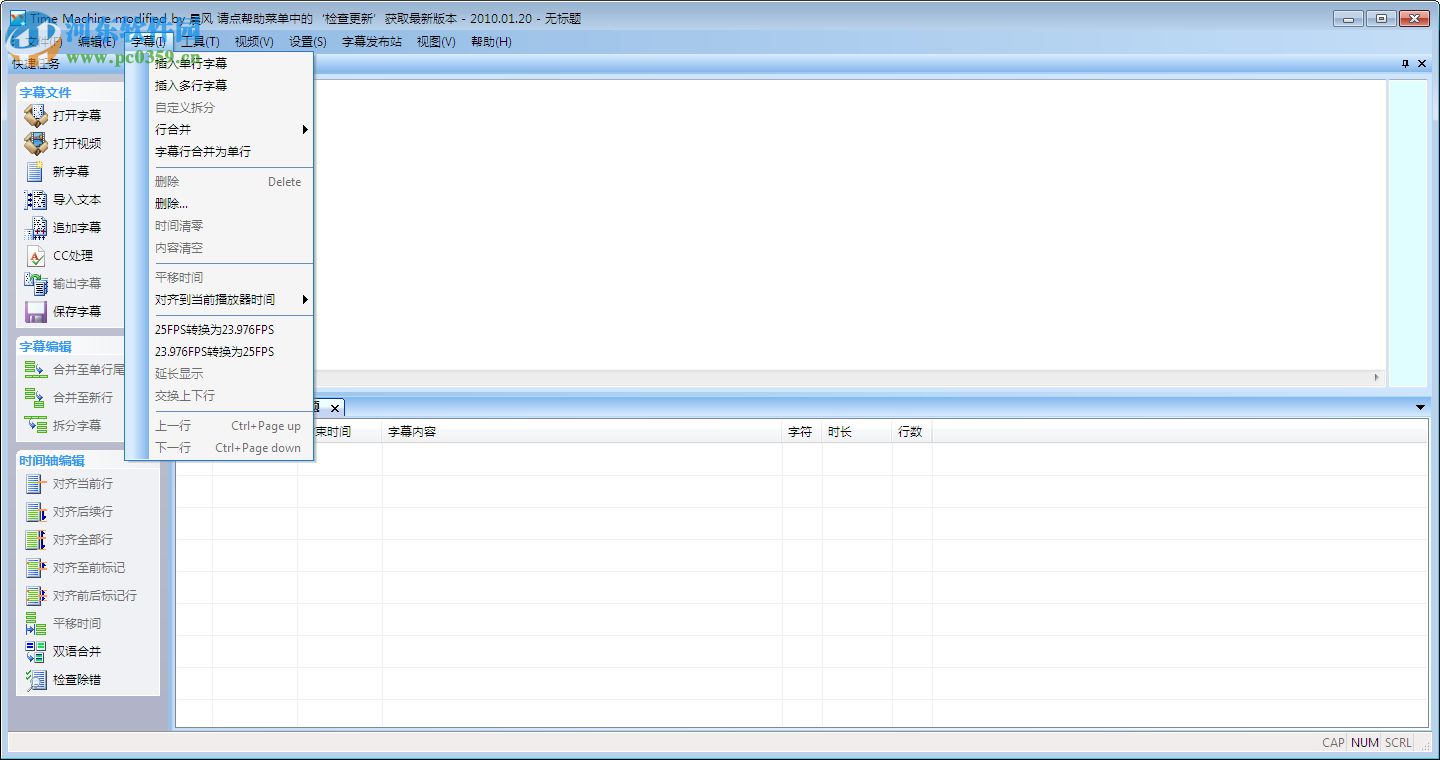Click the 平移时间 icon under 时间轴编辑

point(36,623)
